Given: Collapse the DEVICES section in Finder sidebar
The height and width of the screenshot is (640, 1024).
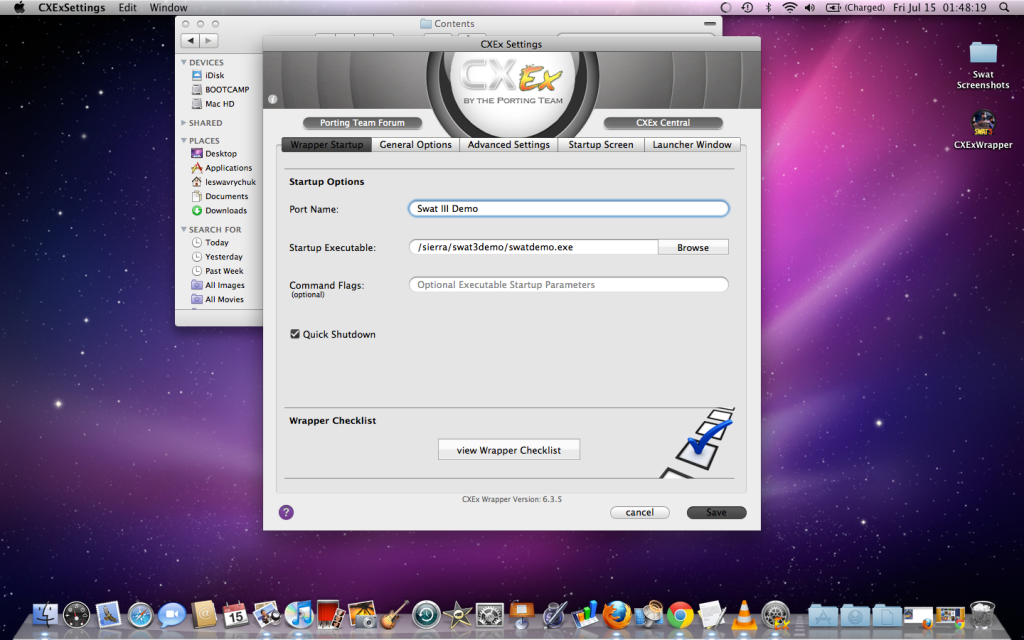Looking at the screenshot, I should [184, 62].
